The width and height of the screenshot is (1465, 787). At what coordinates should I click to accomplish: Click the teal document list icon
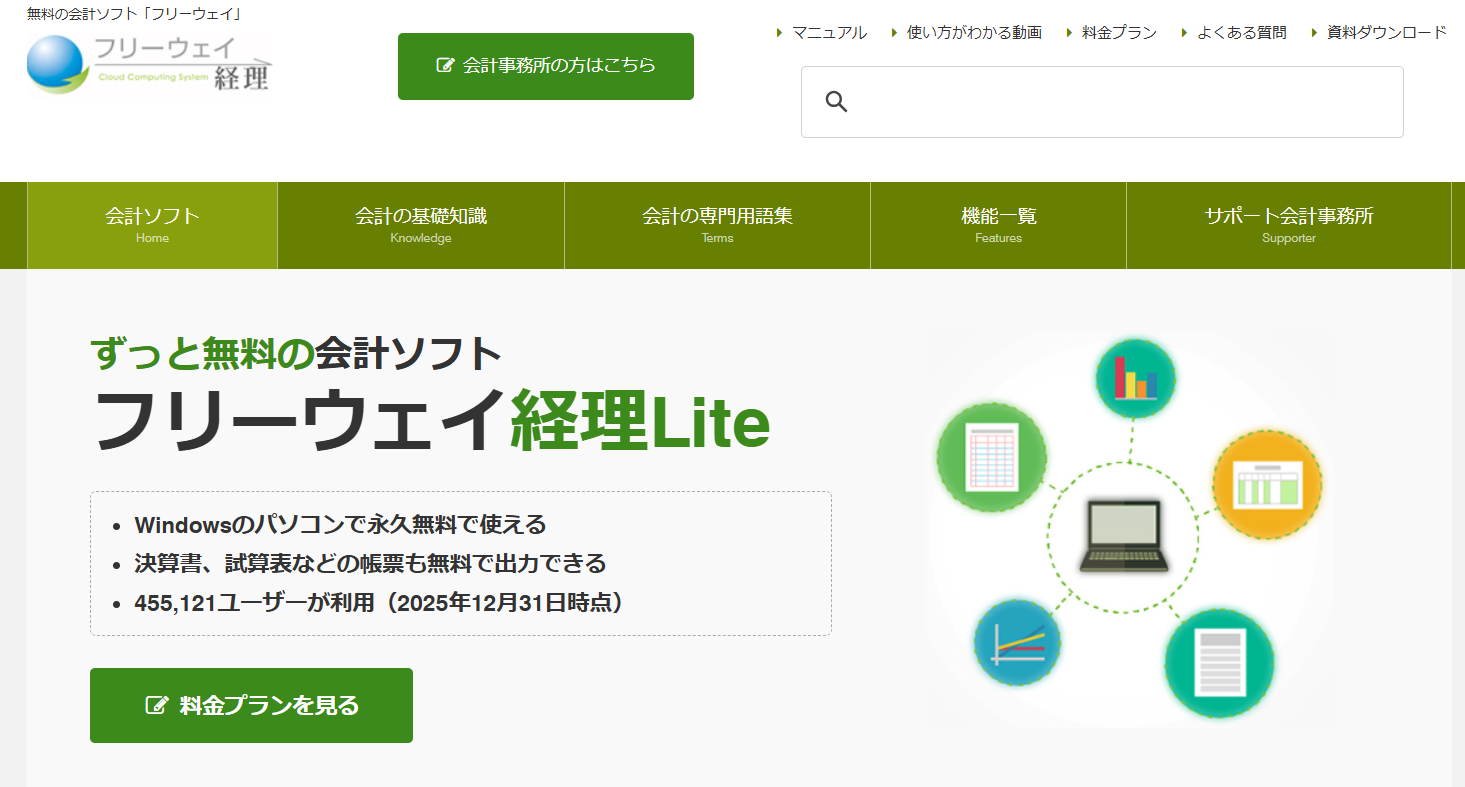click(x=1218, y=662)
